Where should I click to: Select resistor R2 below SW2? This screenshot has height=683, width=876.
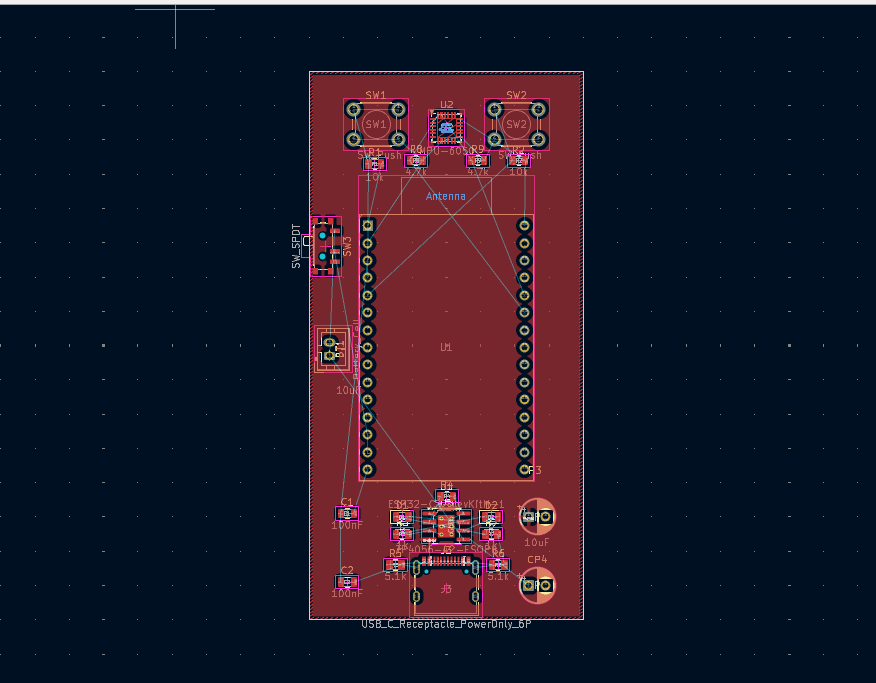[x=518, y=160]
